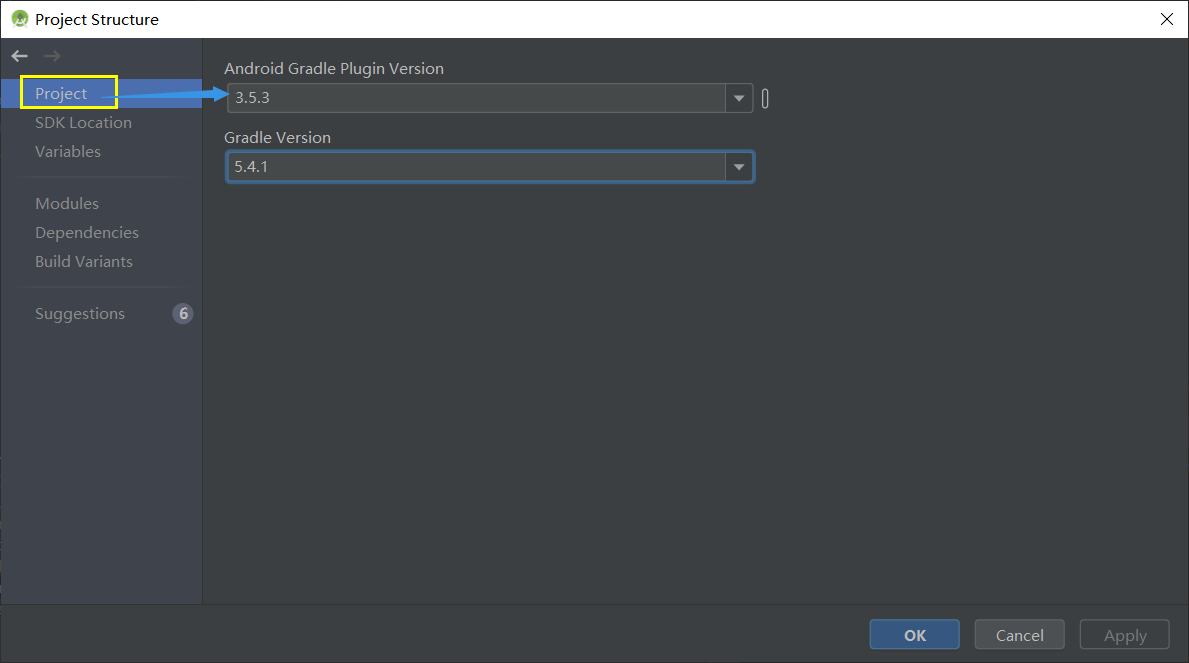Open the Dependencies section

[x=87, y=232]
